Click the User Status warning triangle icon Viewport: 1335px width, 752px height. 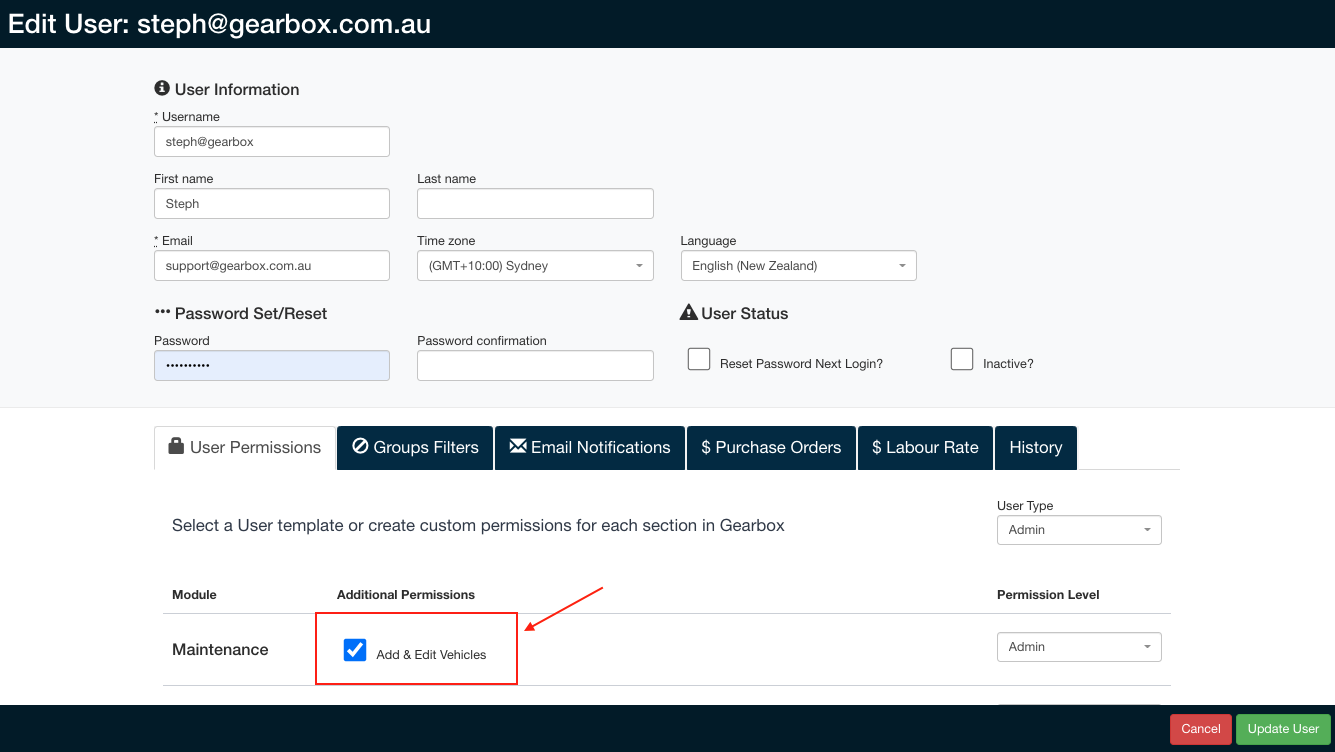(x=688, y=313)
